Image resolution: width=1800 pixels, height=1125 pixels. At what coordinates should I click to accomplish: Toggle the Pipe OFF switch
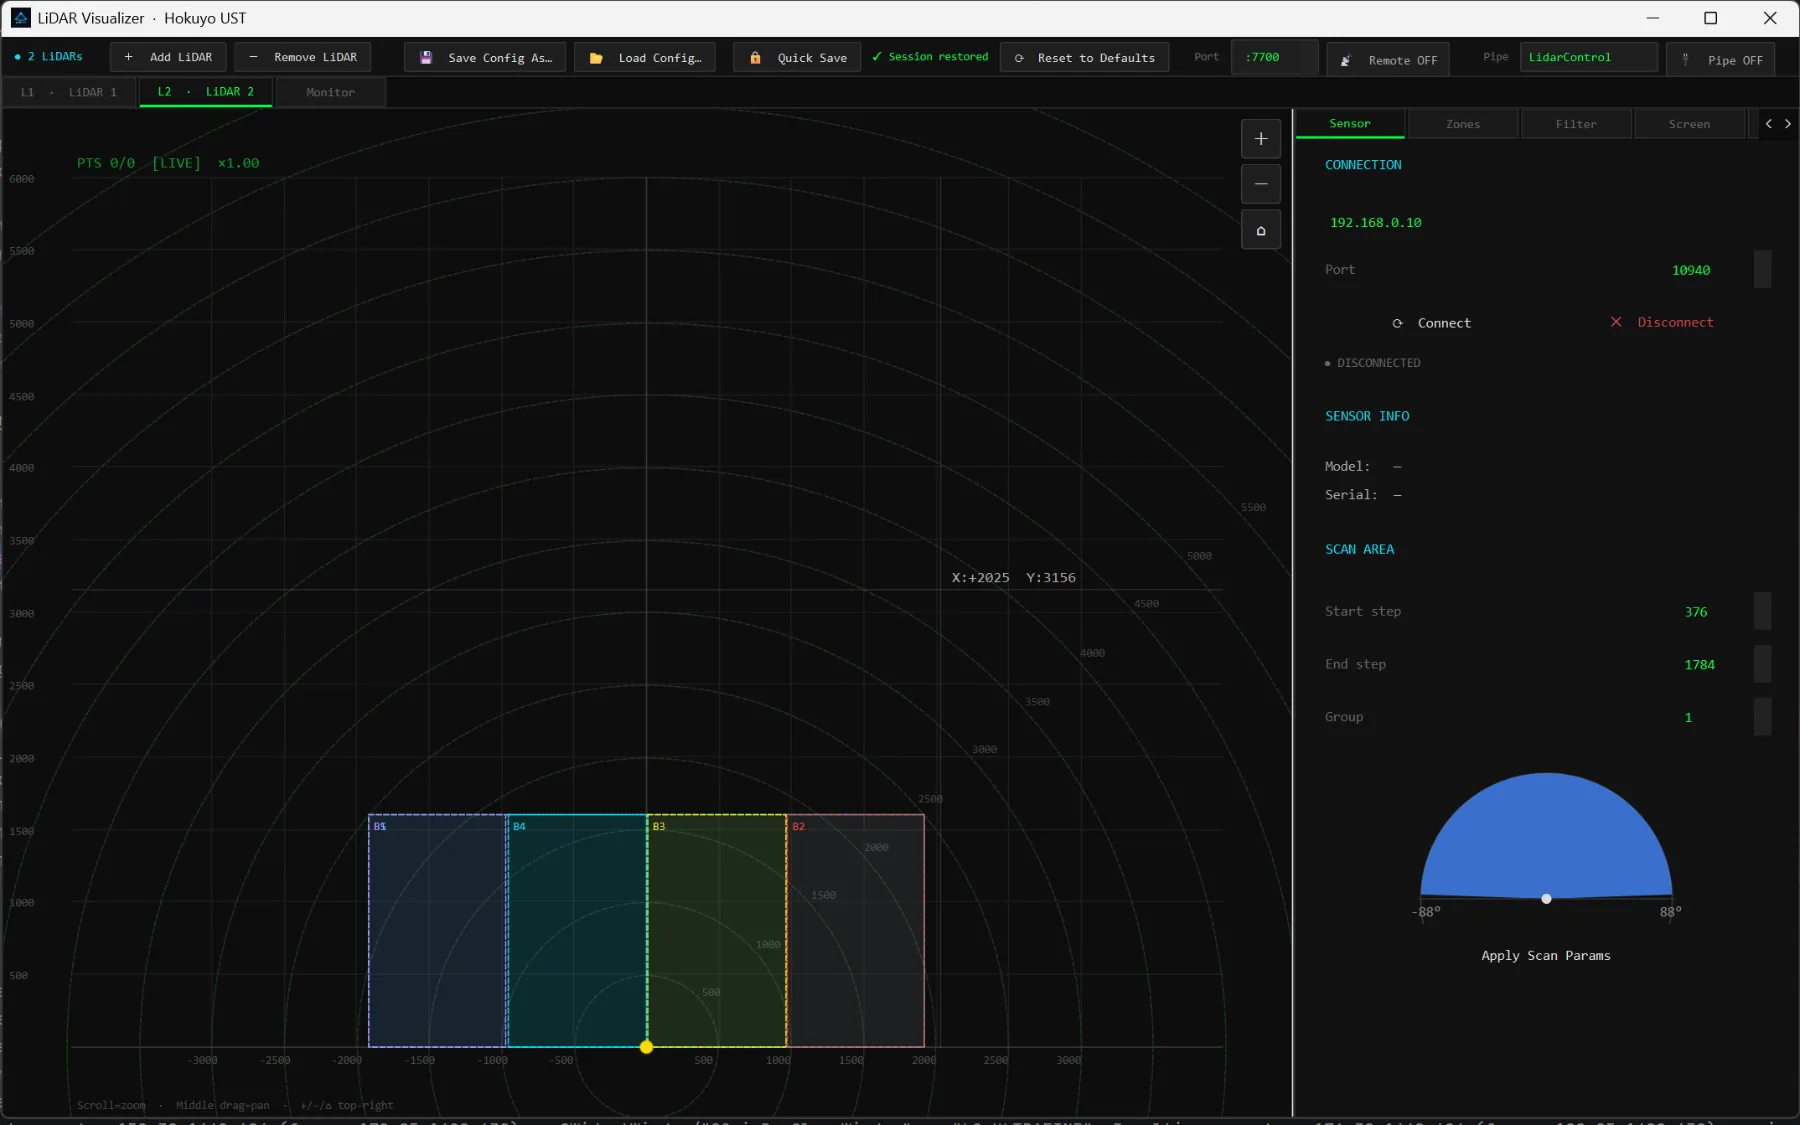click(x=1721, y=60)
